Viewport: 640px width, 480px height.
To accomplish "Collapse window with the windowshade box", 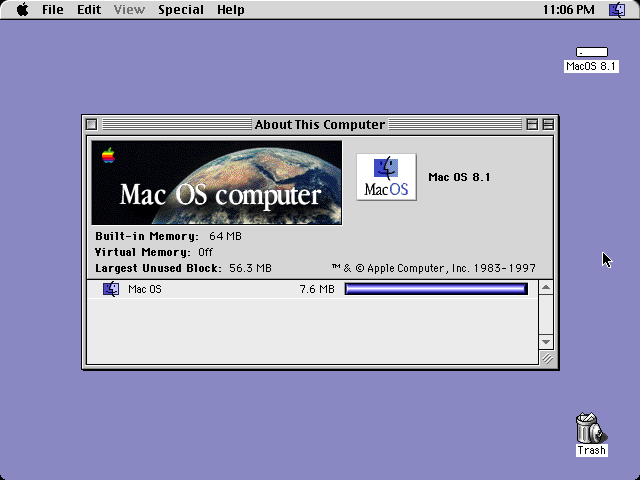I will (x=548, y=124).
